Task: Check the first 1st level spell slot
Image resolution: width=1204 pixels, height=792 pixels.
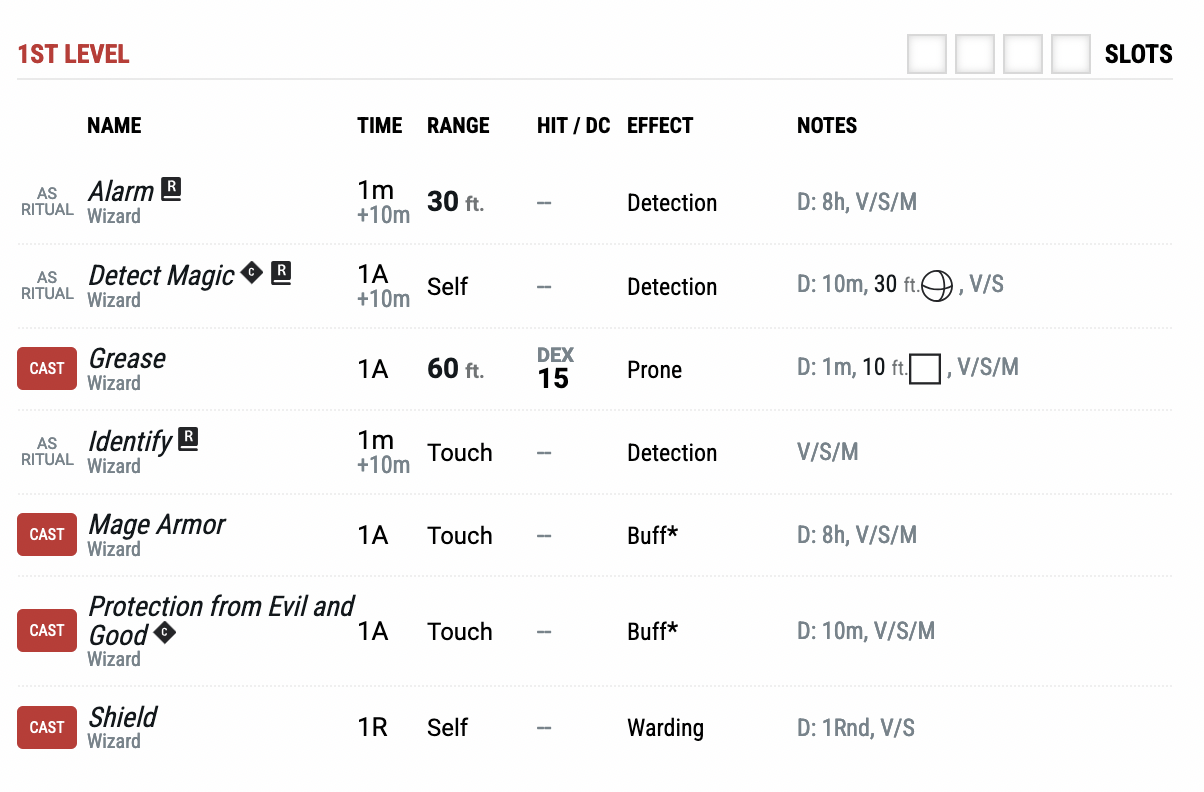Action: 927,54
